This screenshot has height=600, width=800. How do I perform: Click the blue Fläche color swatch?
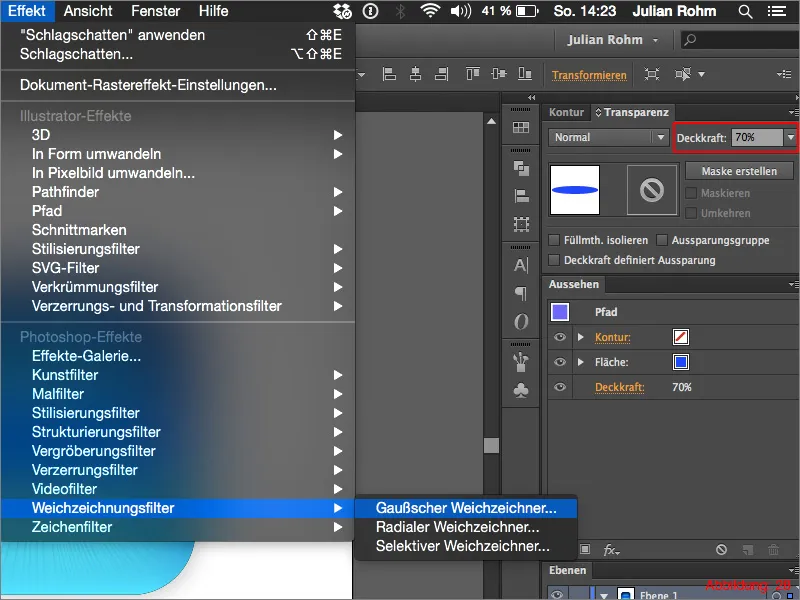681,362
